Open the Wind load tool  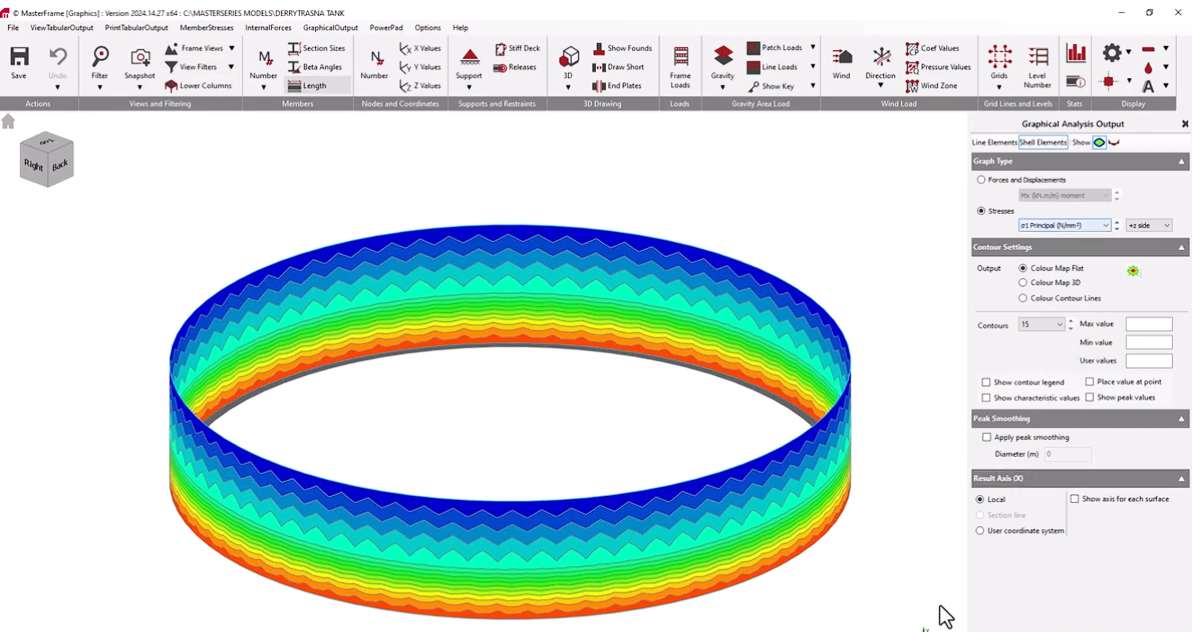click(x=841, y=59)
